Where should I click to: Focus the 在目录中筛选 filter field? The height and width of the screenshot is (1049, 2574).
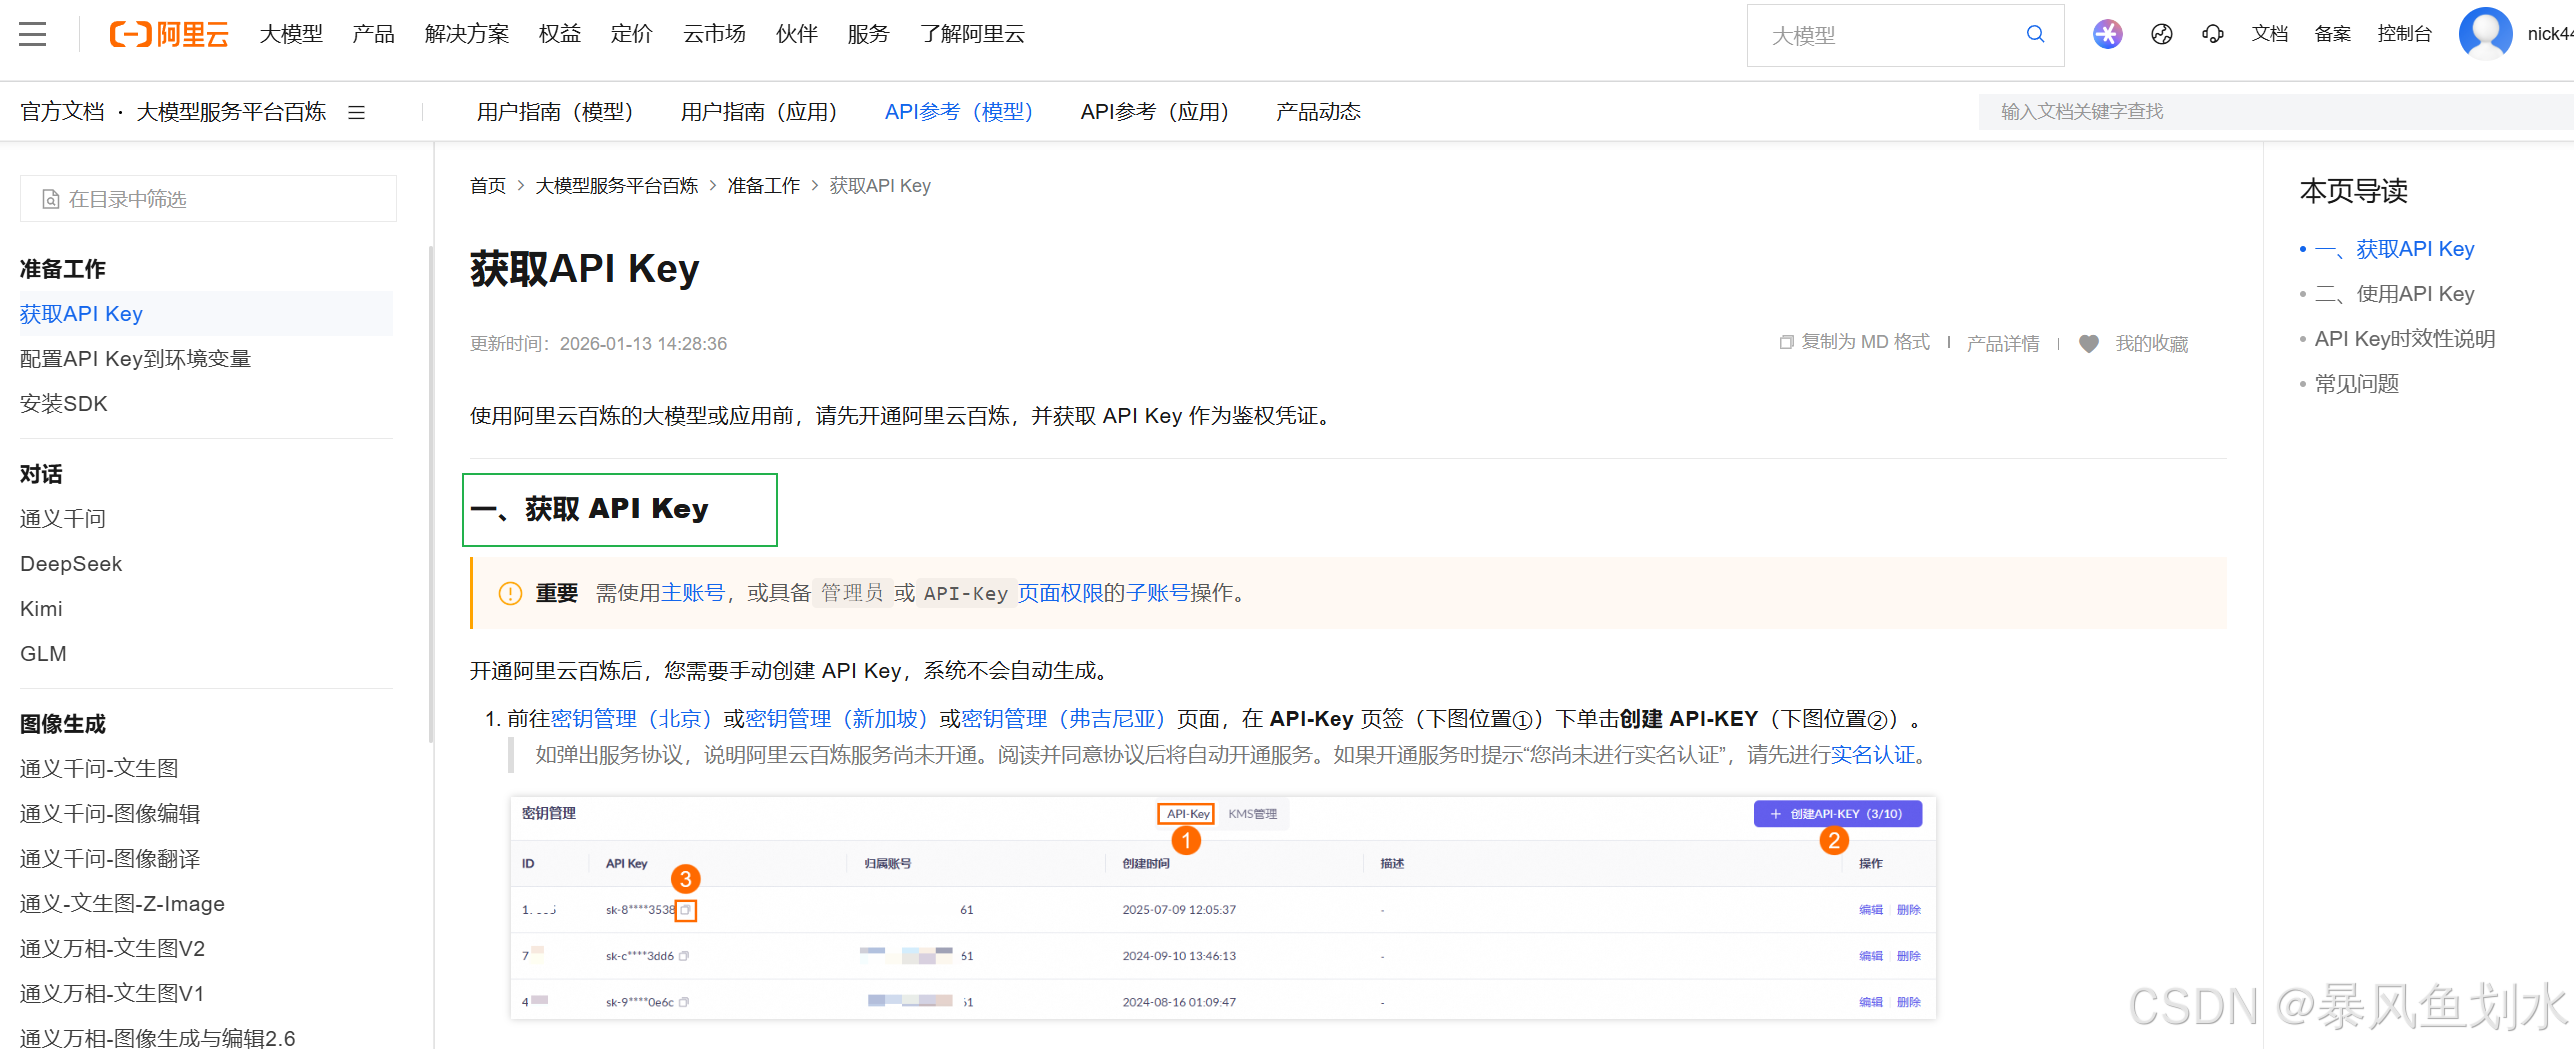point(208,199)
